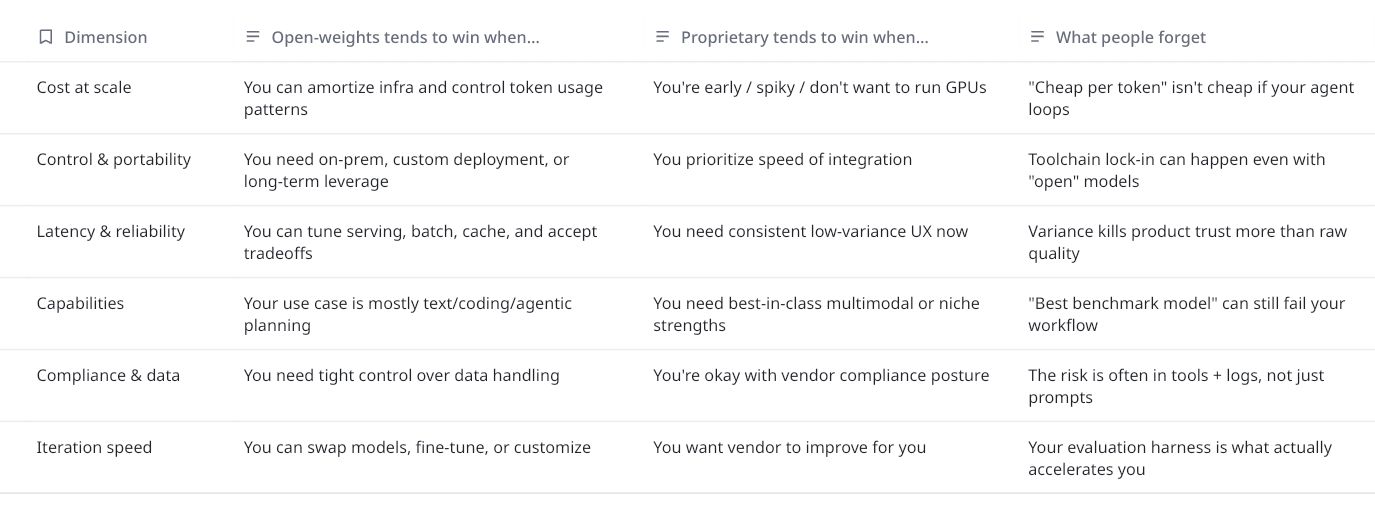Click "You're okay with vendor compliance posture" cell
Viewport: 1375px width, 505px height.
(x=821, y=375)
